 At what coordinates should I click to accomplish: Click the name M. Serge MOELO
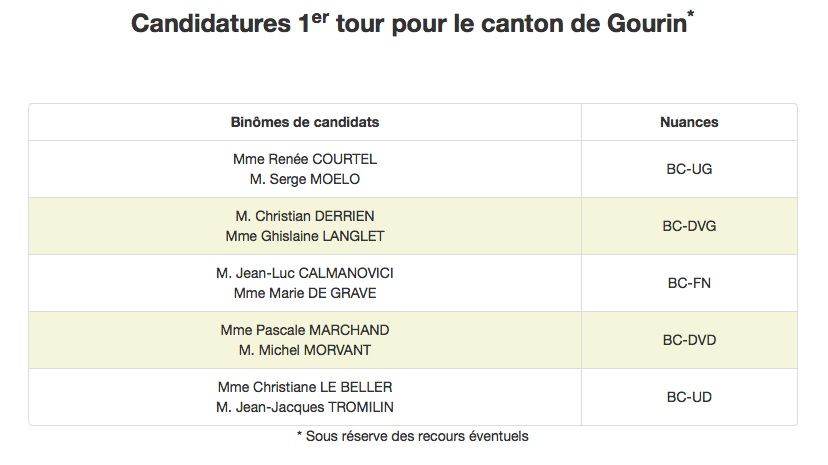[305, 179]
